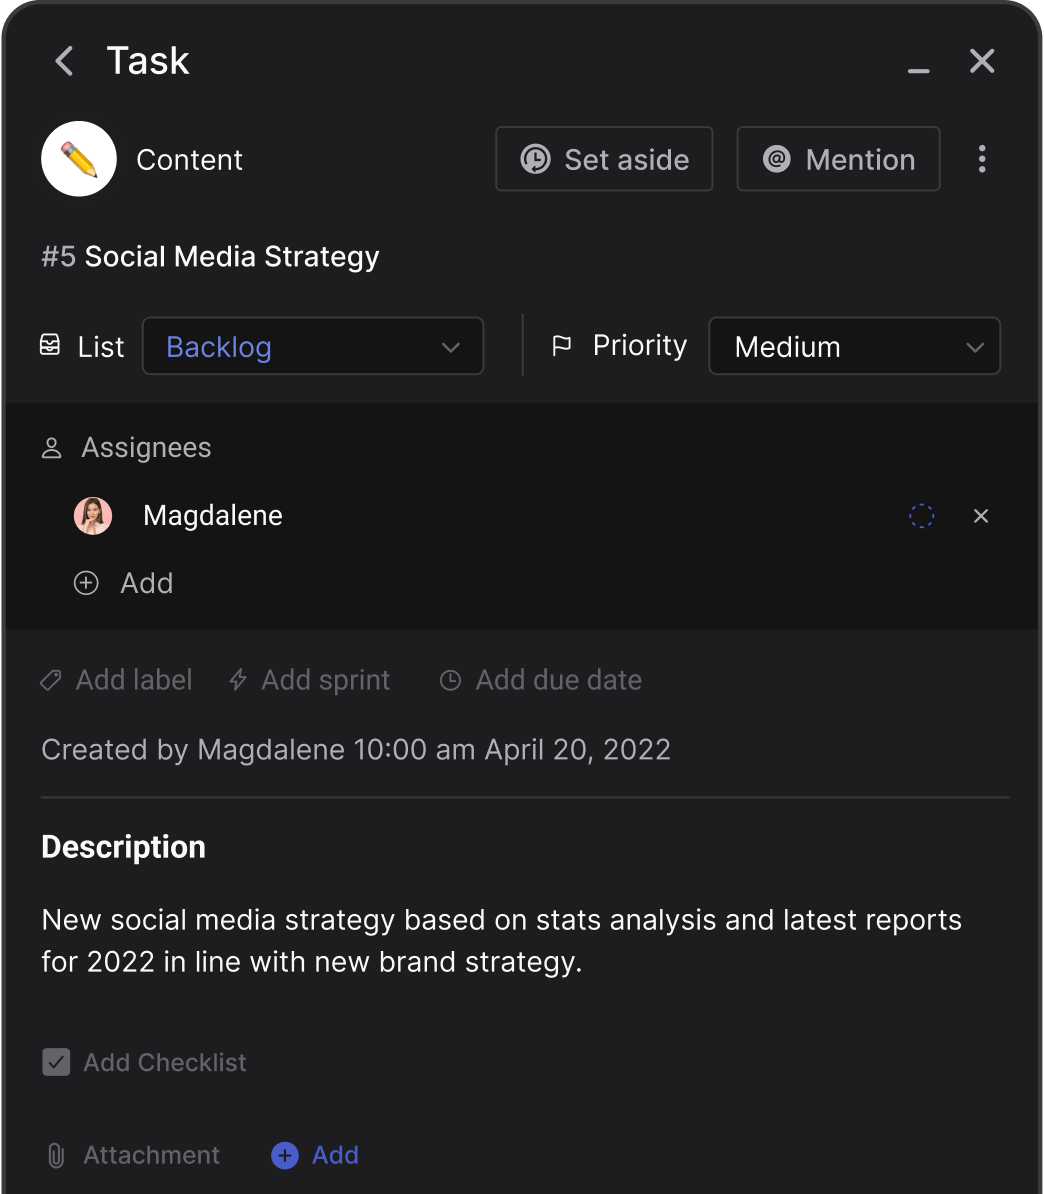This screenshot has height=1194, width=1044.
Task: Click the dashed circle status icon for Magdalene
Action: [921, 516]
